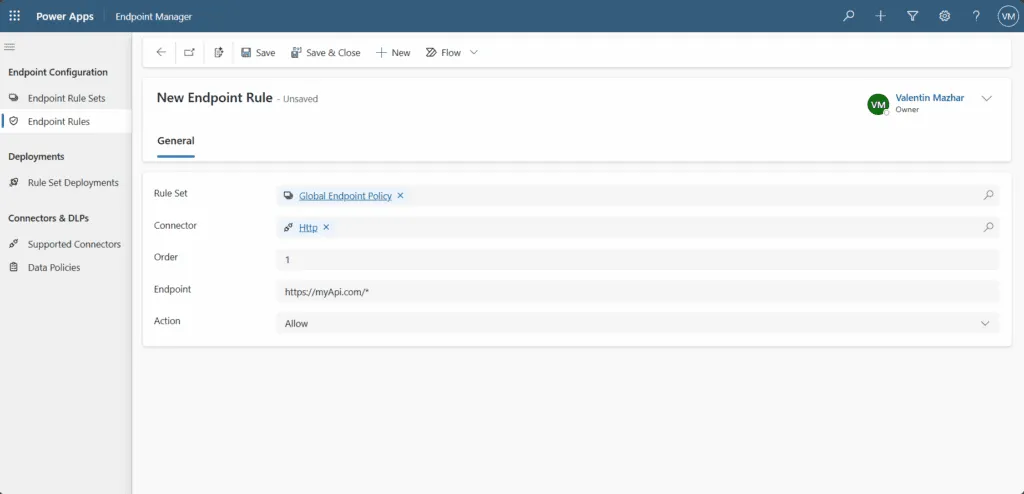Screen dimensions: 1024x494
Task: Click the Supported Connectors plug icon
Action: [x=14, y=244]
